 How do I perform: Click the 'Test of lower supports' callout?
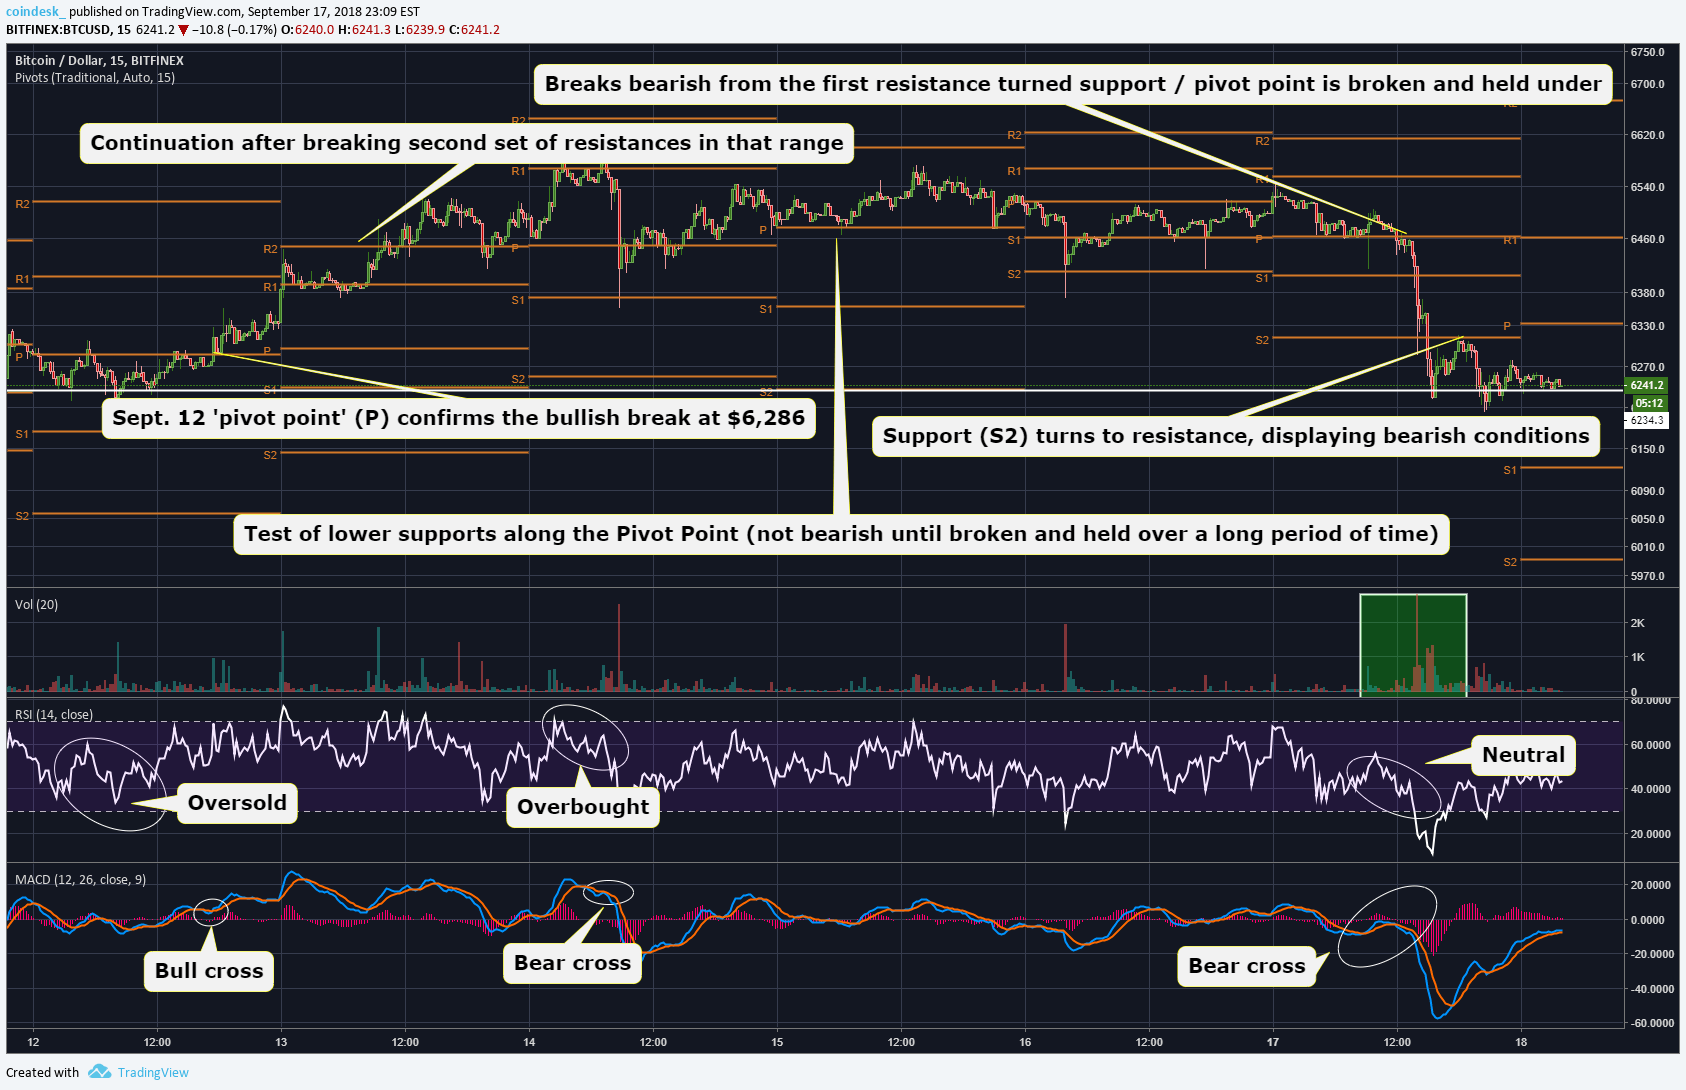841,534
